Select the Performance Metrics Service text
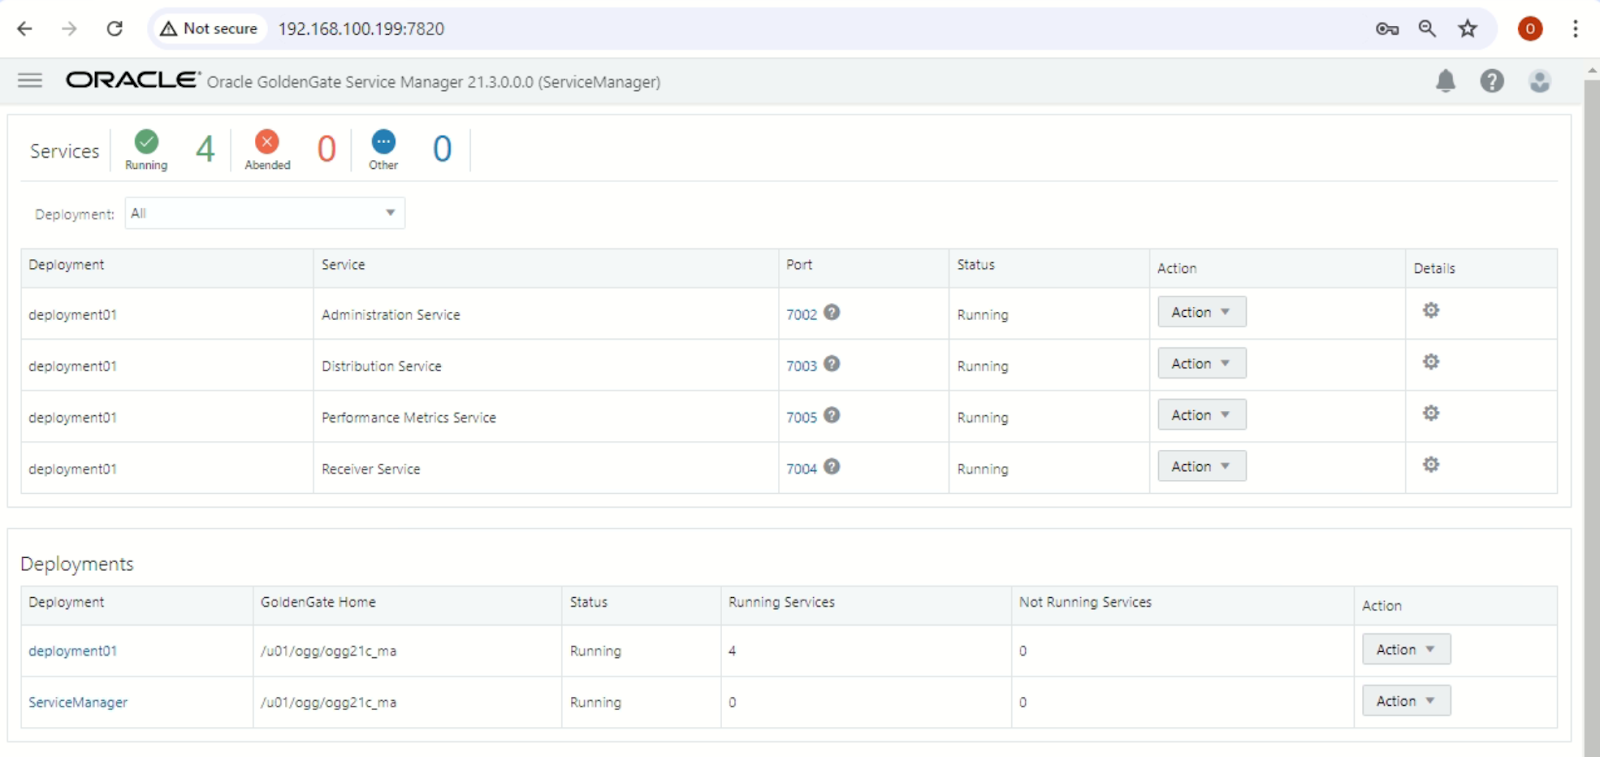 pos(409,417)
